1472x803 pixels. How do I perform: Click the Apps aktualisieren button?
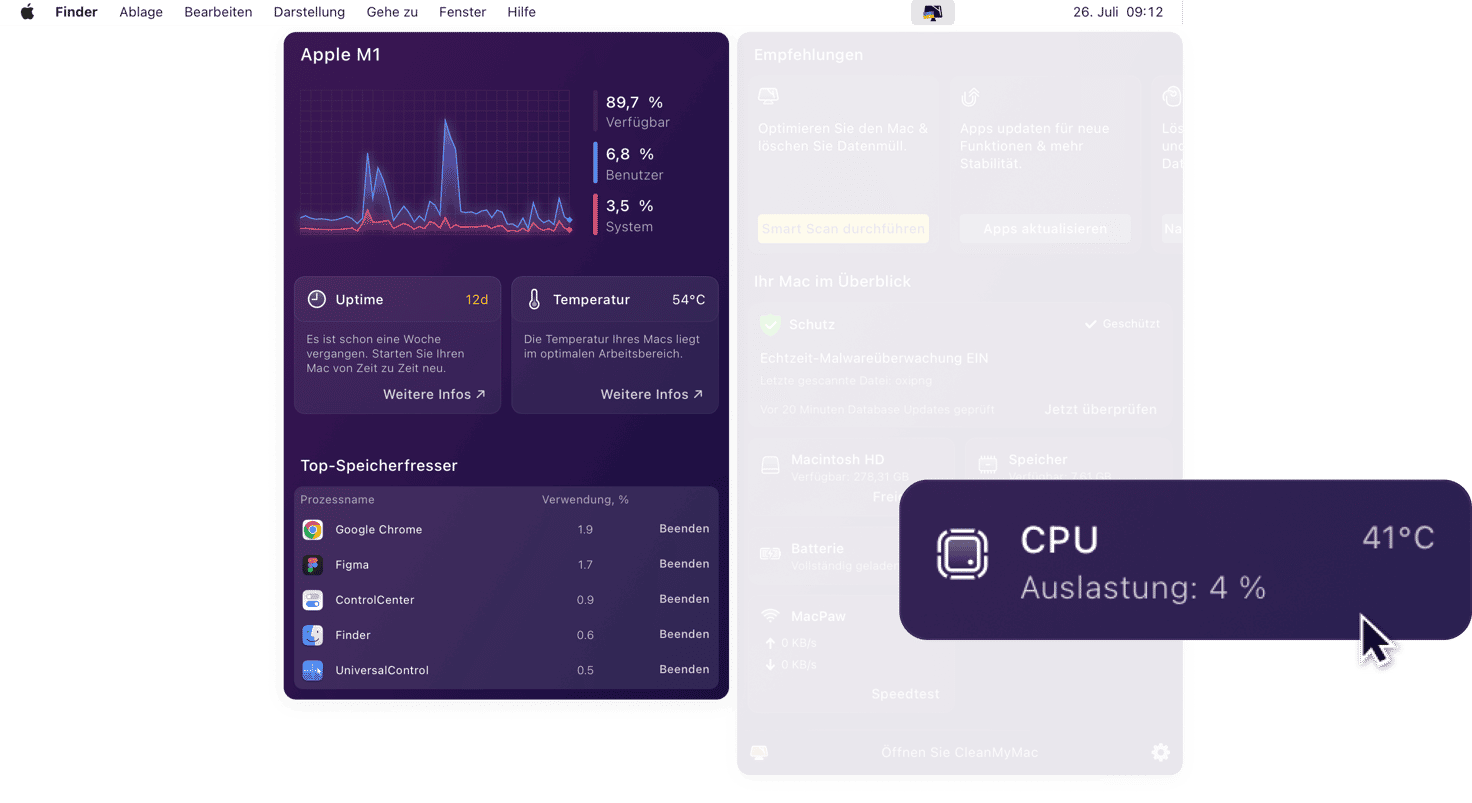(1045, 229)
